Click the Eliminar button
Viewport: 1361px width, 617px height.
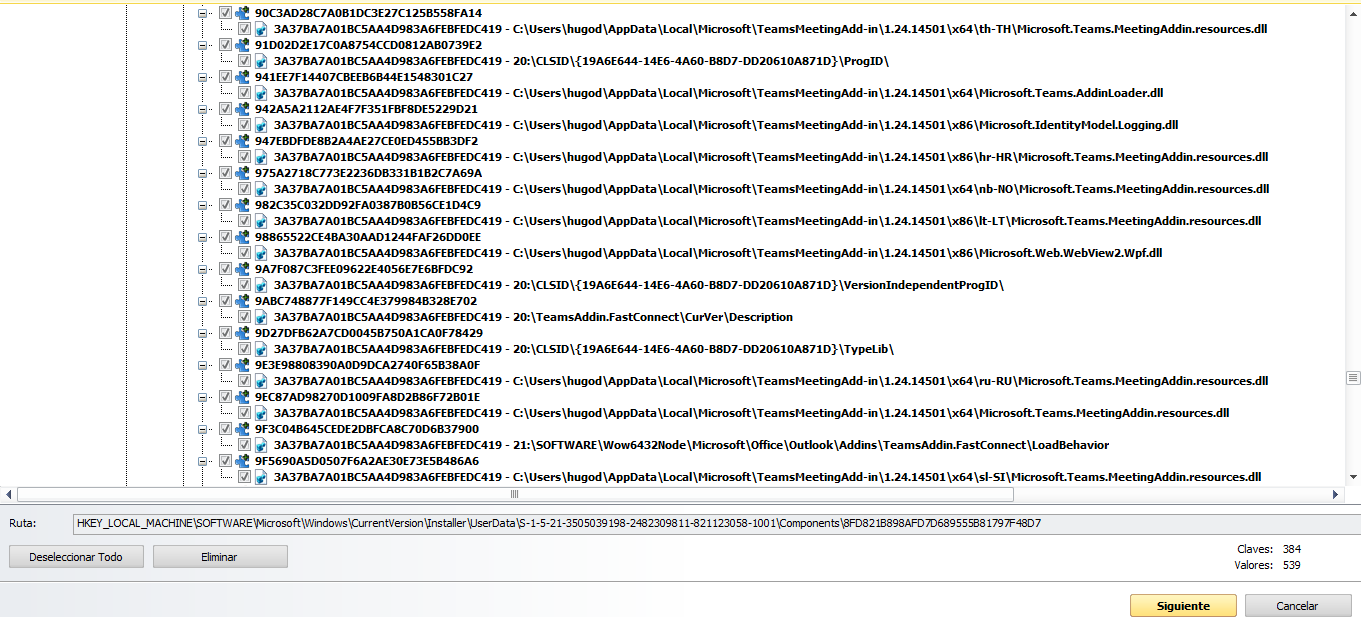point(220,557)
